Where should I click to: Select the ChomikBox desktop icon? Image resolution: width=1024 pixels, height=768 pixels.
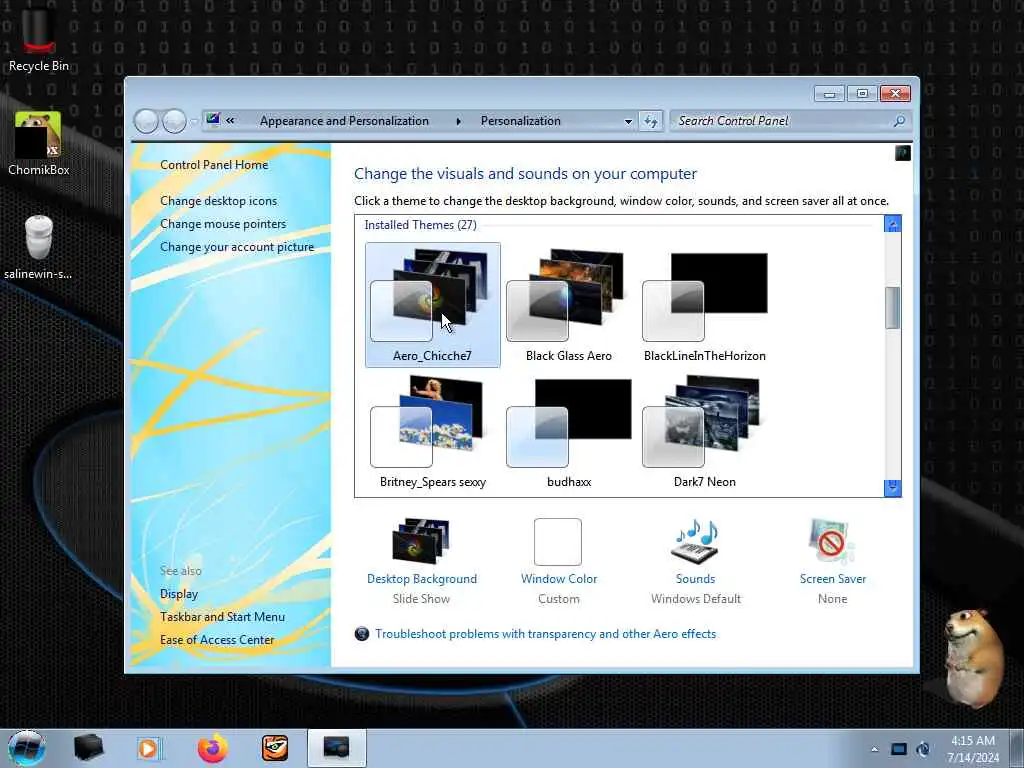[39, 144]
